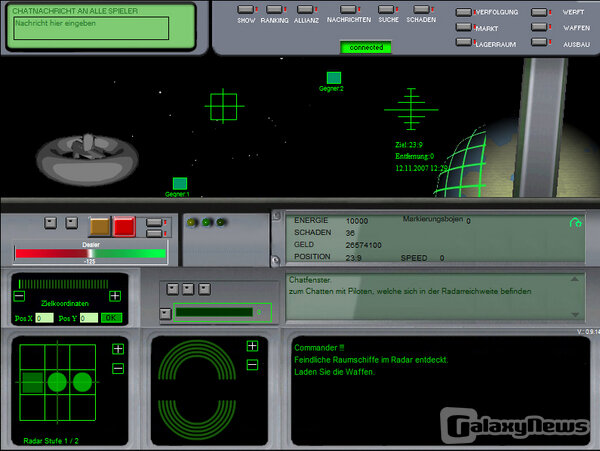Click the square blip on radar
The width and height of the screenshot is (600, 451).
(x=33, y=383)
